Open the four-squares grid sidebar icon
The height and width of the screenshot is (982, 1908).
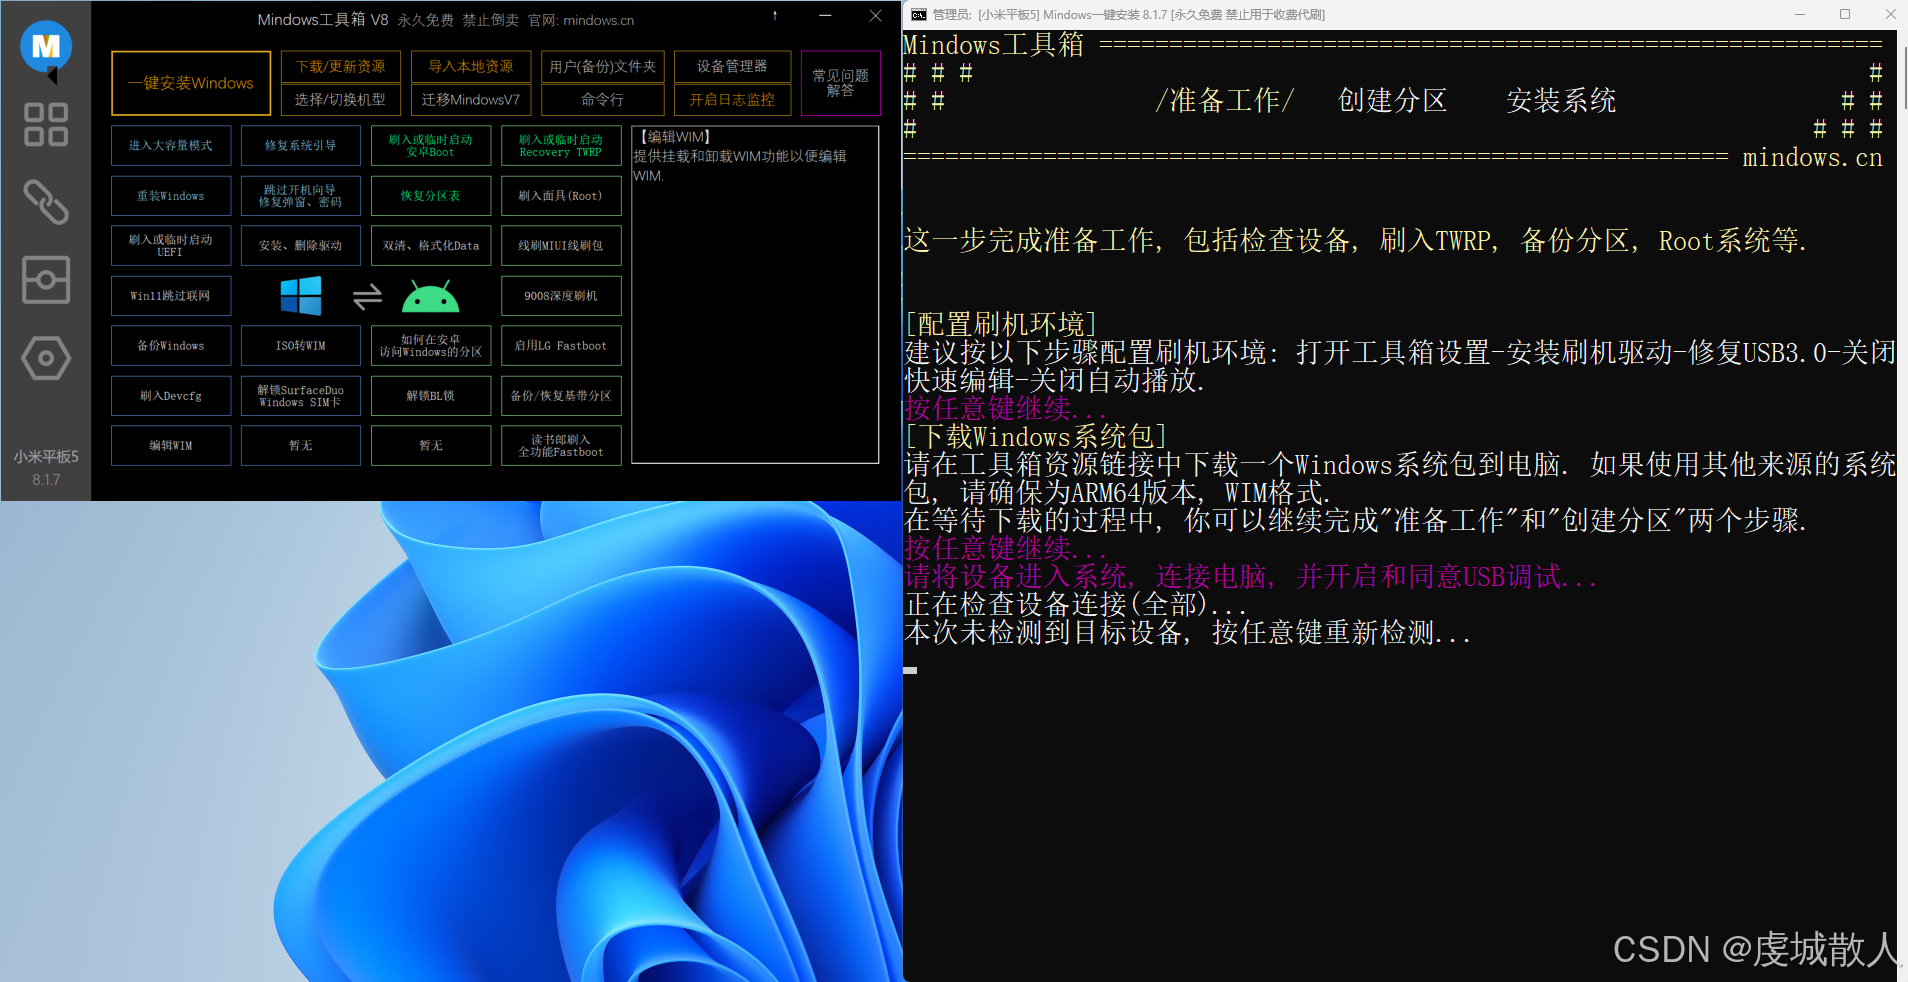tap(46, 125)
